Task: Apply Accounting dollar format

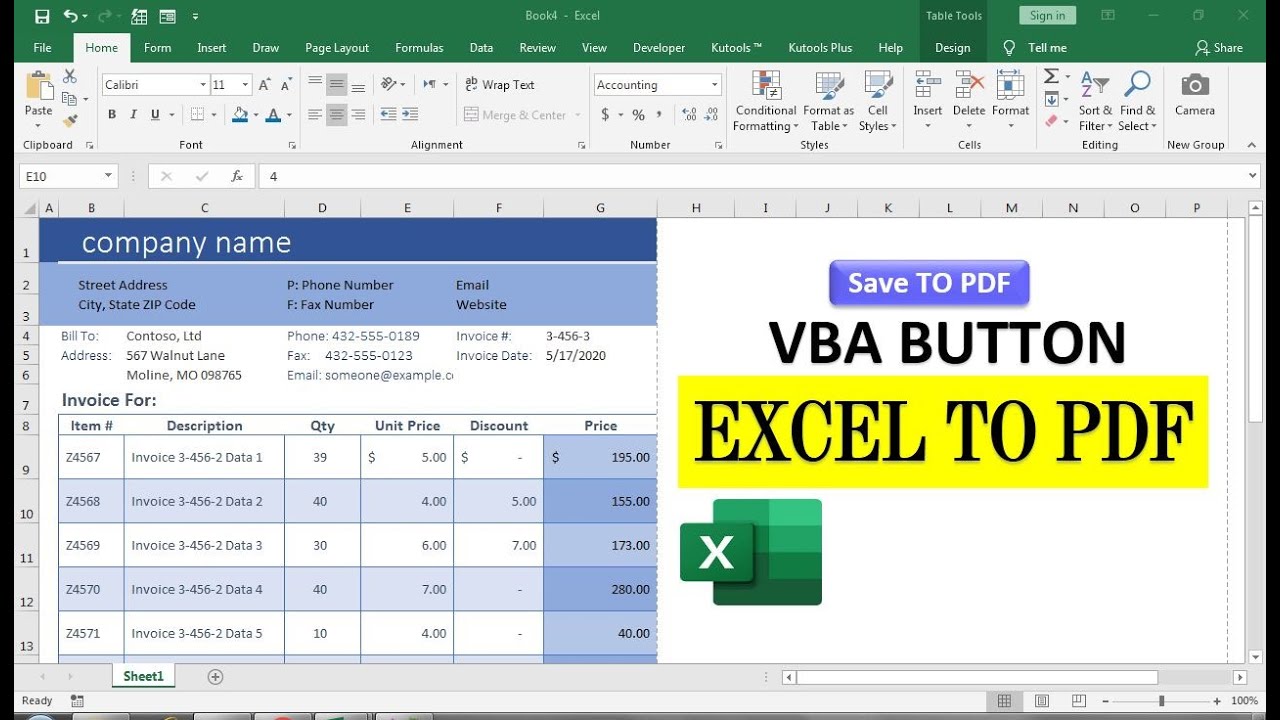Action: point(605,115)
